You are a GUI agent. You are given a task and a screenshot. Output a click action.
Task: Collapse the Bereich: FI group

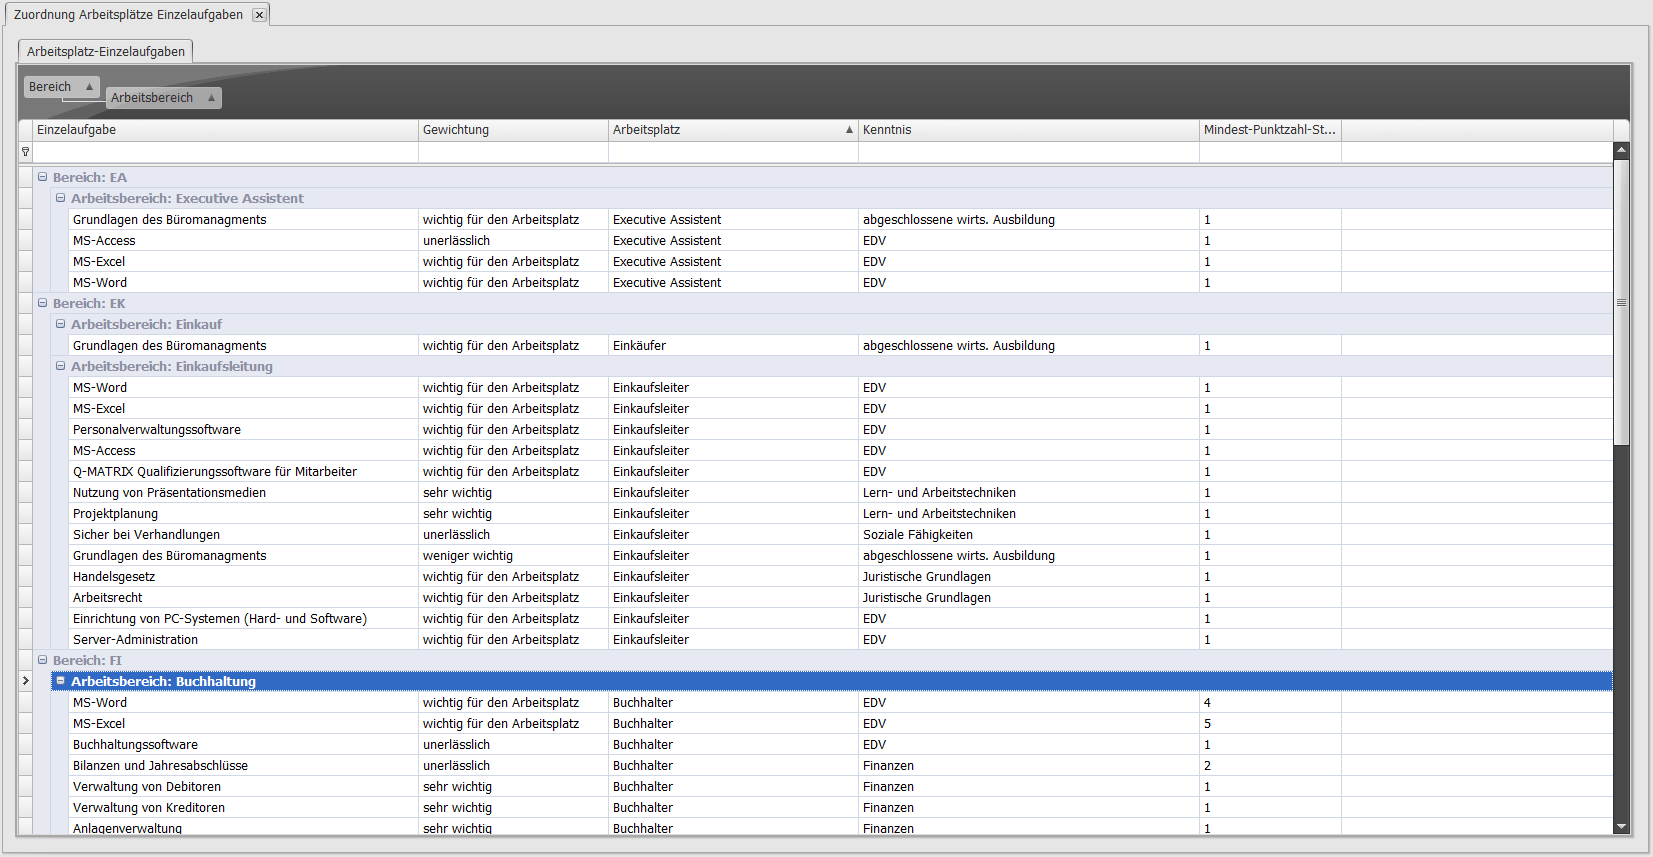tap(43, 660)
